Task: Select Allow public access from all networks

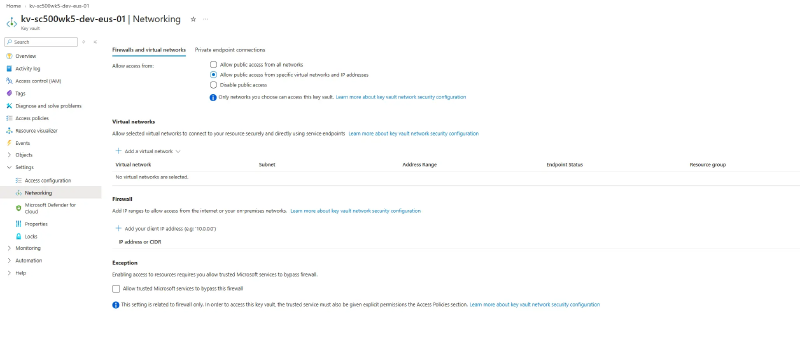Action: [213, 65]
